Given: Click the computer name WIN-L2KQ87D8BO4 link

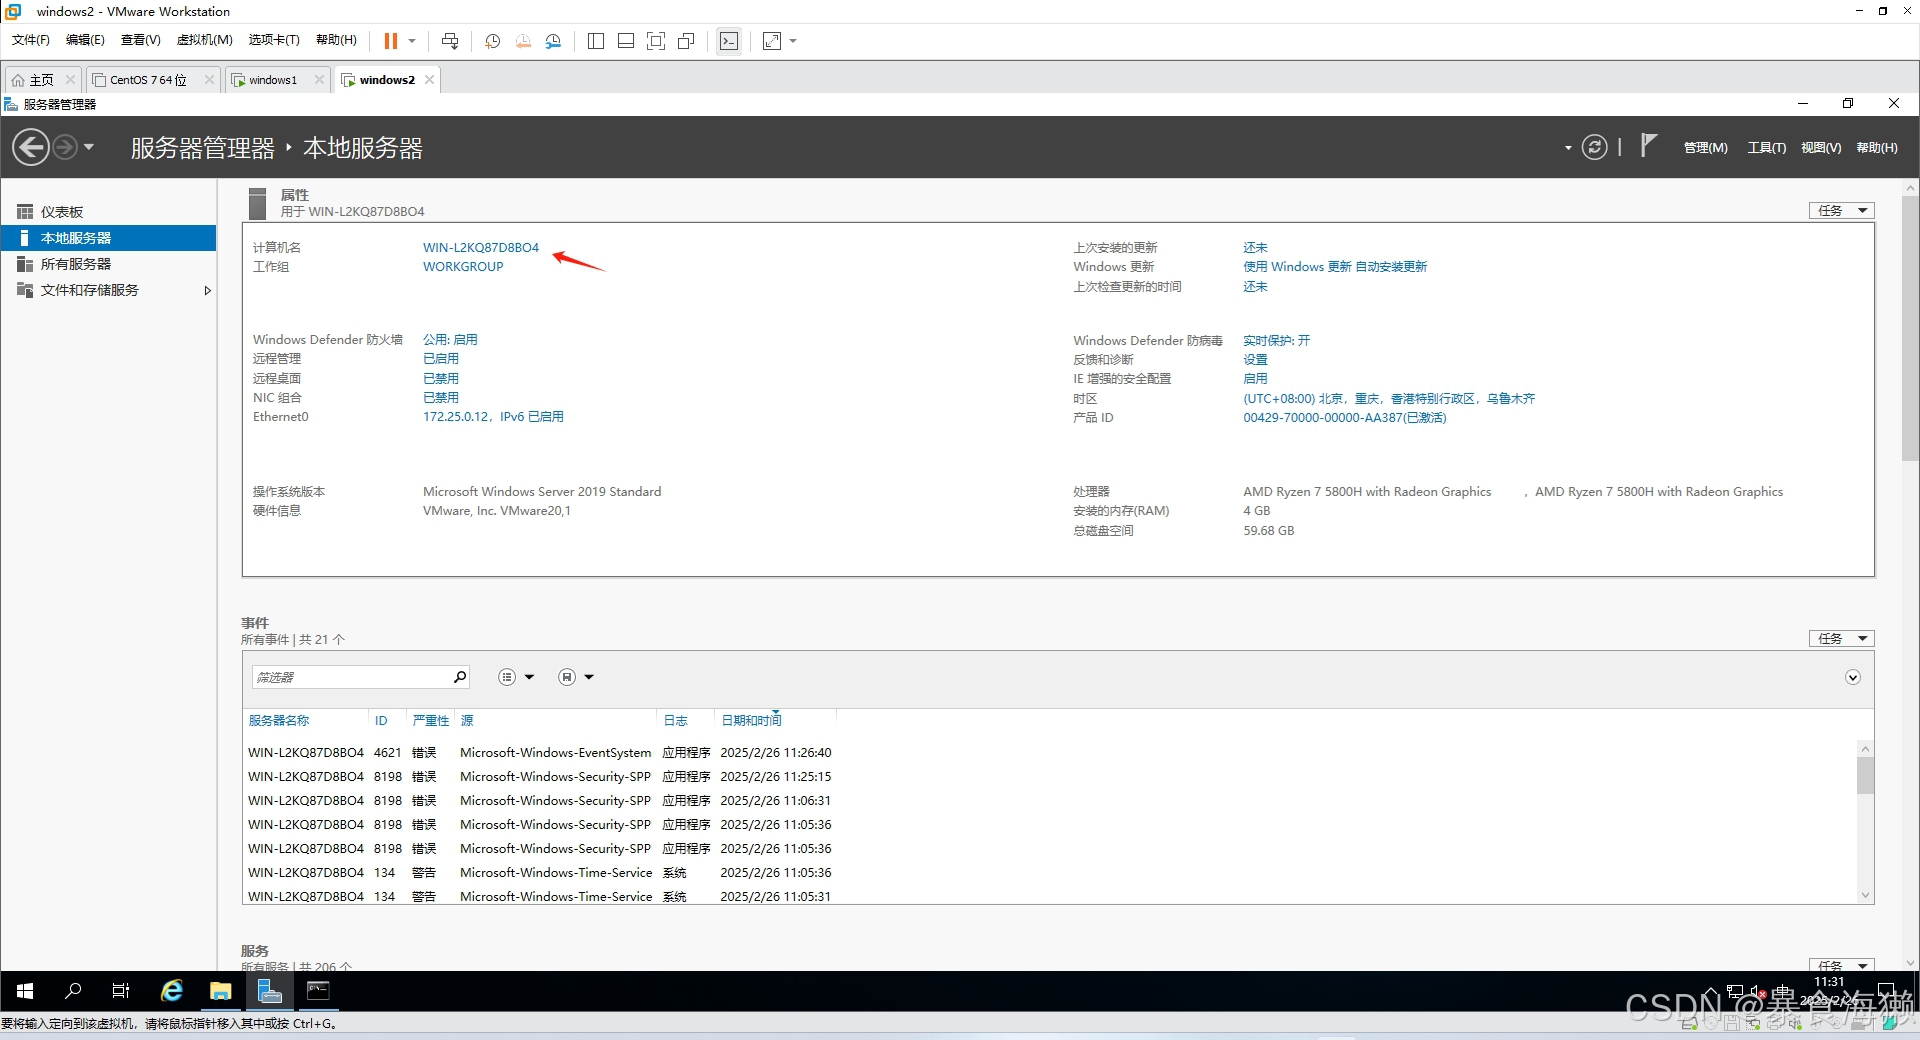Looking at the screenshot, I should 481,248.
